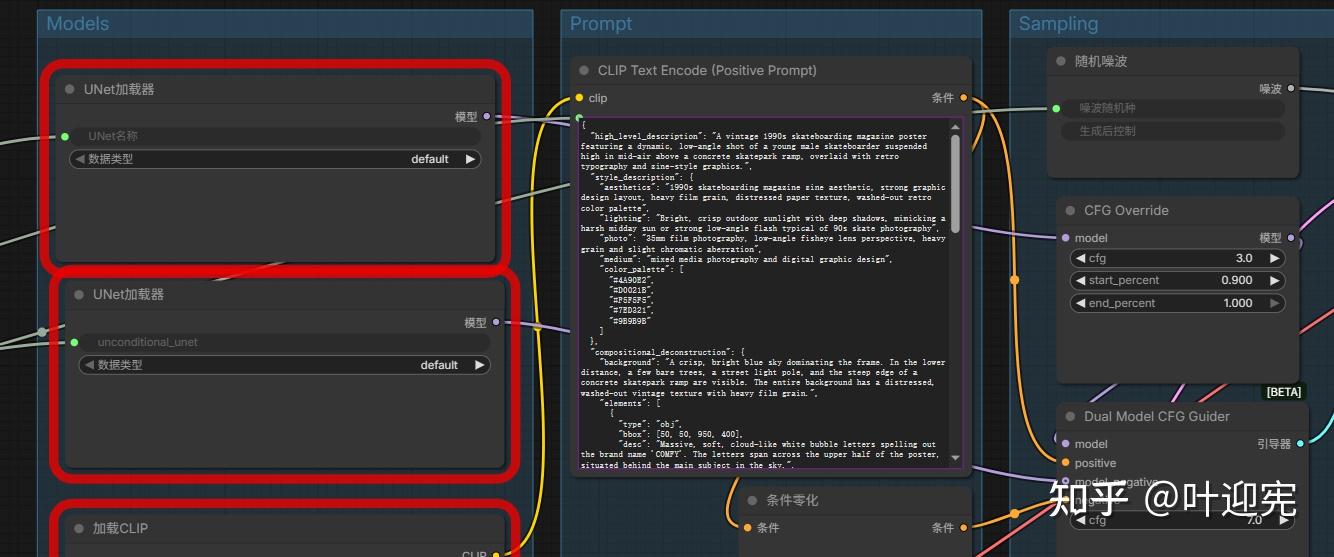
Task: Click the 条件零化 node title
Action: [792, 500]
